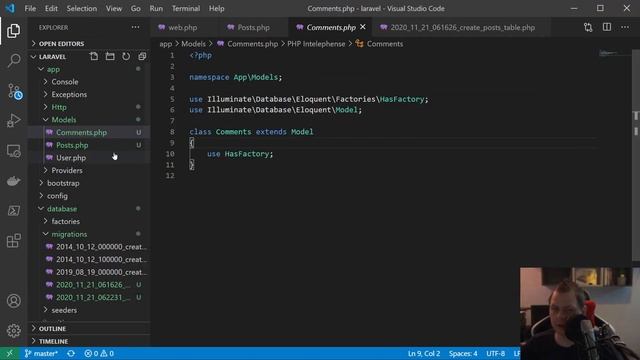Click the Models breadcrumb segment
This screenshot has width=640, height=360.
tap(193, 44)
